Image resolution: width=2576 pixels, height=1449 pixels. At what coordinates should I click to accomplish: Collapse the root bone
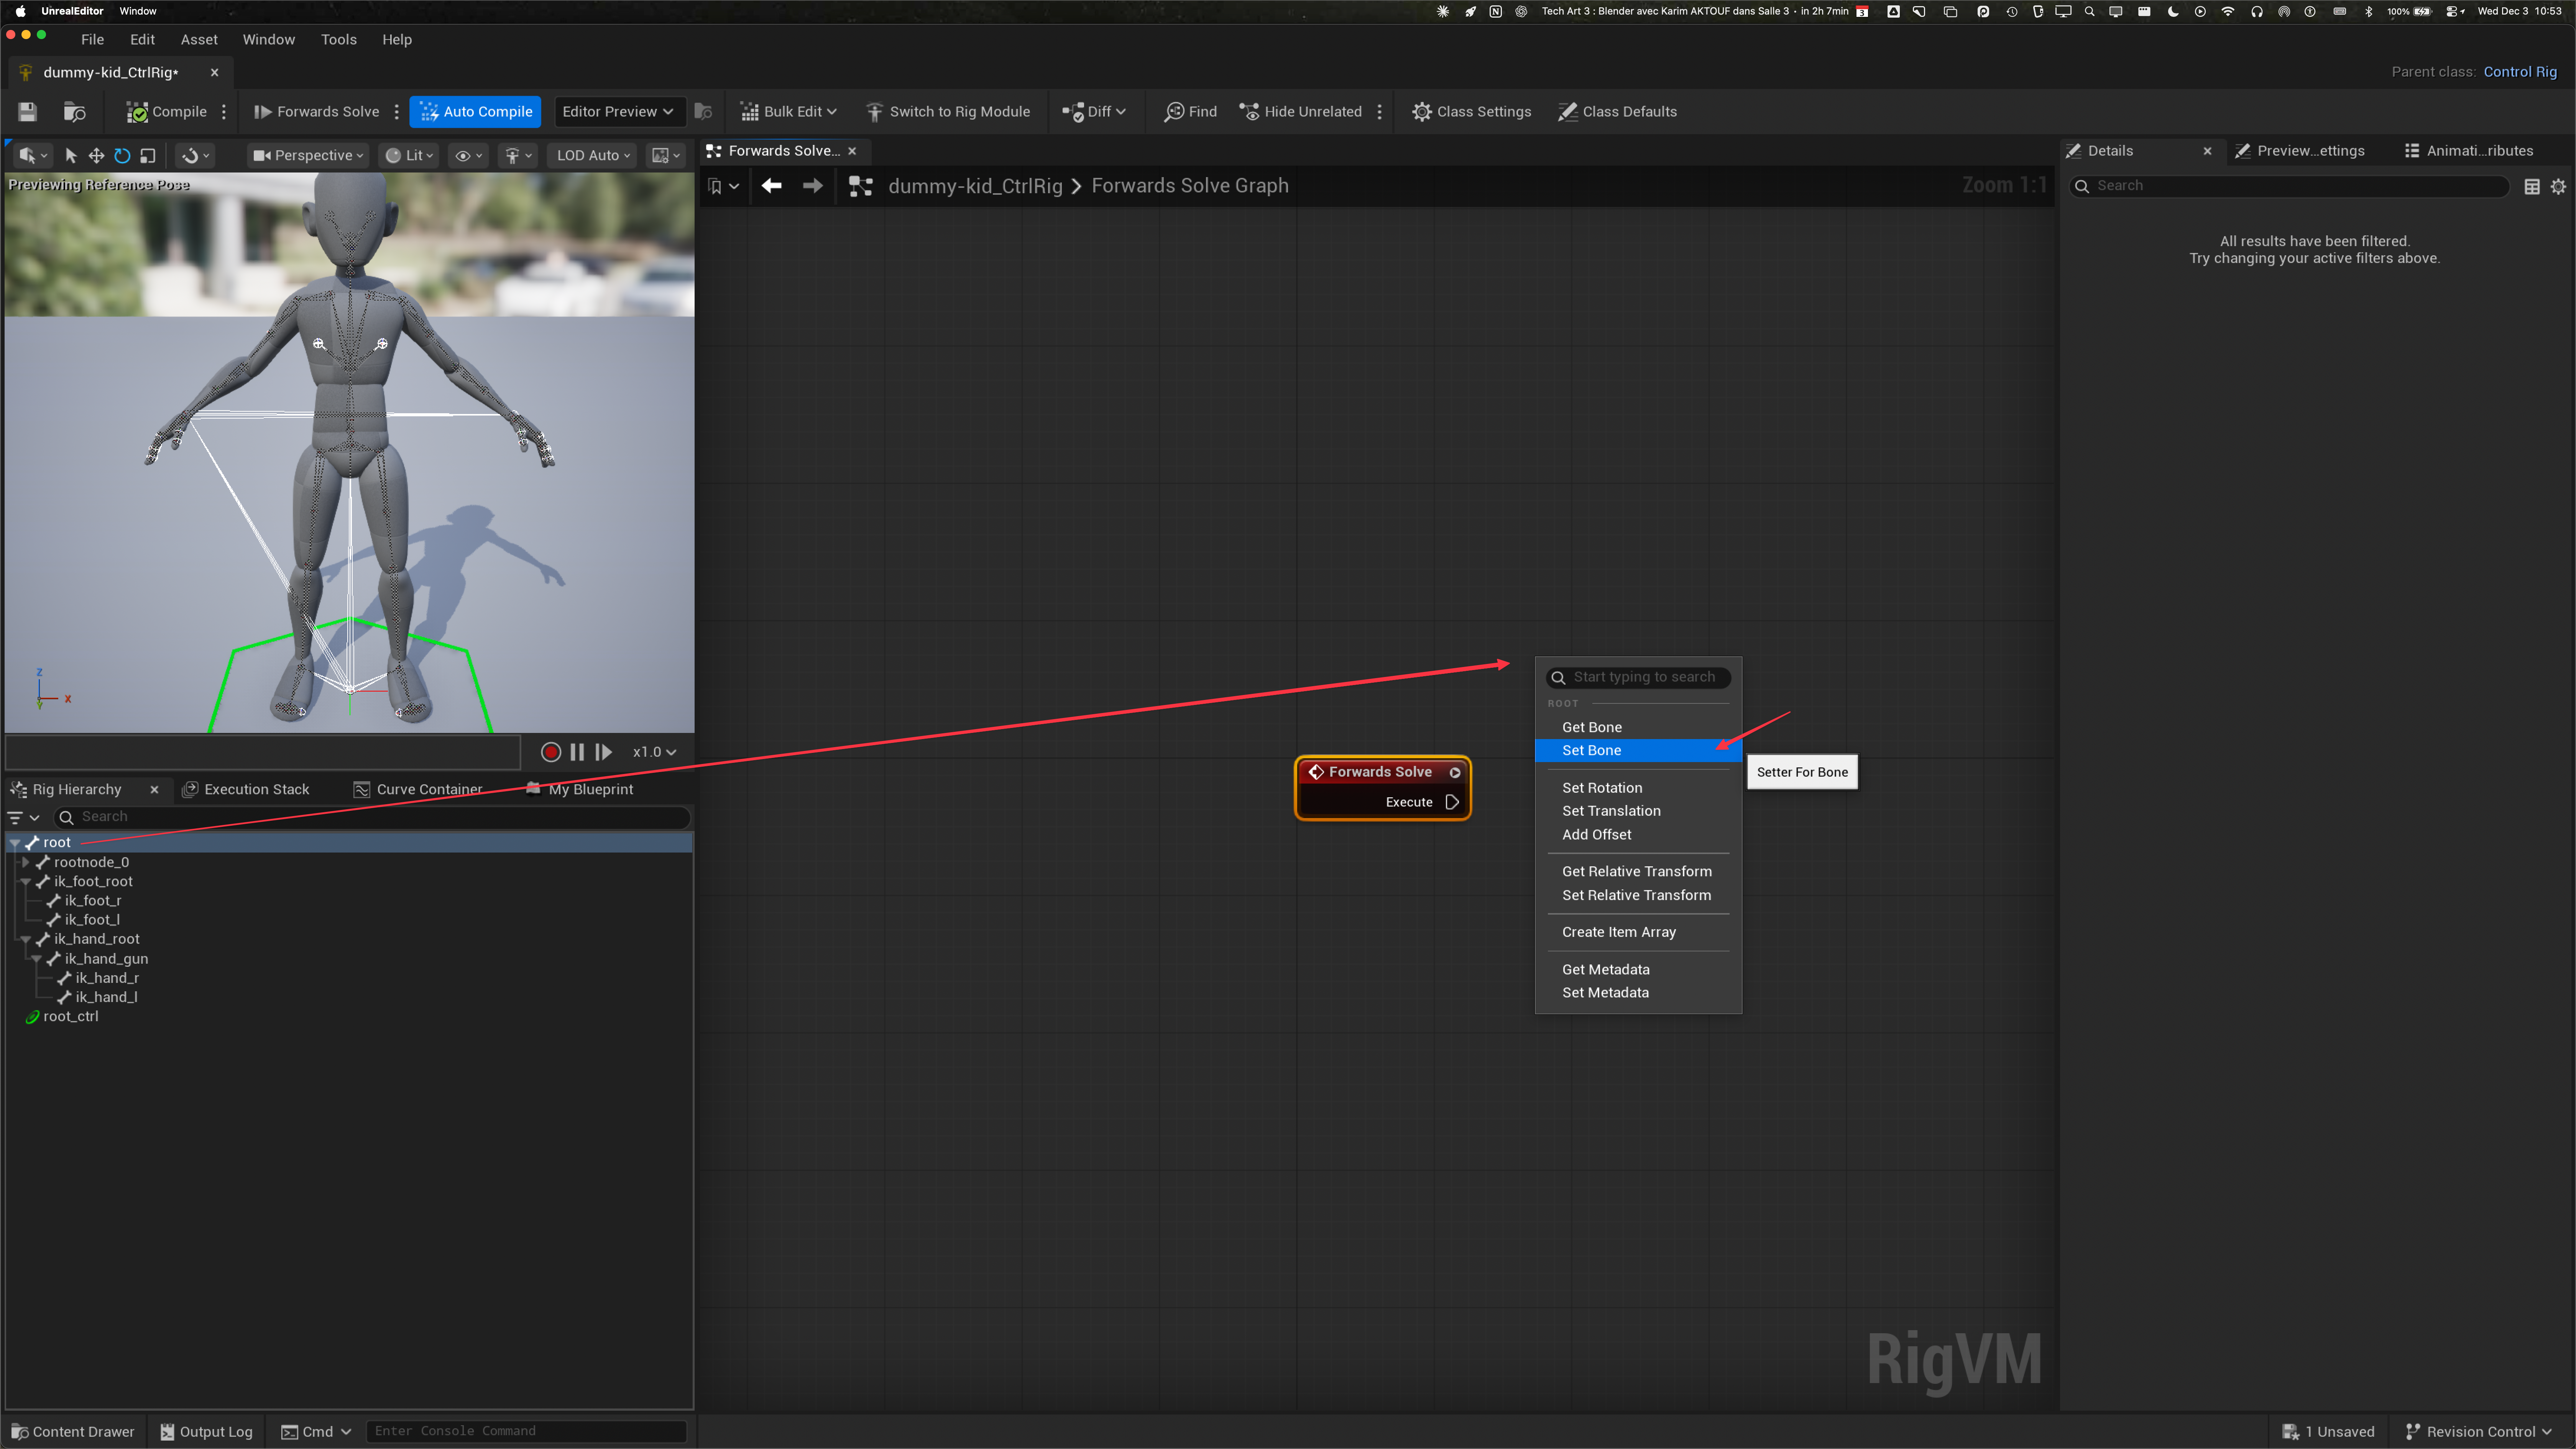15,843
